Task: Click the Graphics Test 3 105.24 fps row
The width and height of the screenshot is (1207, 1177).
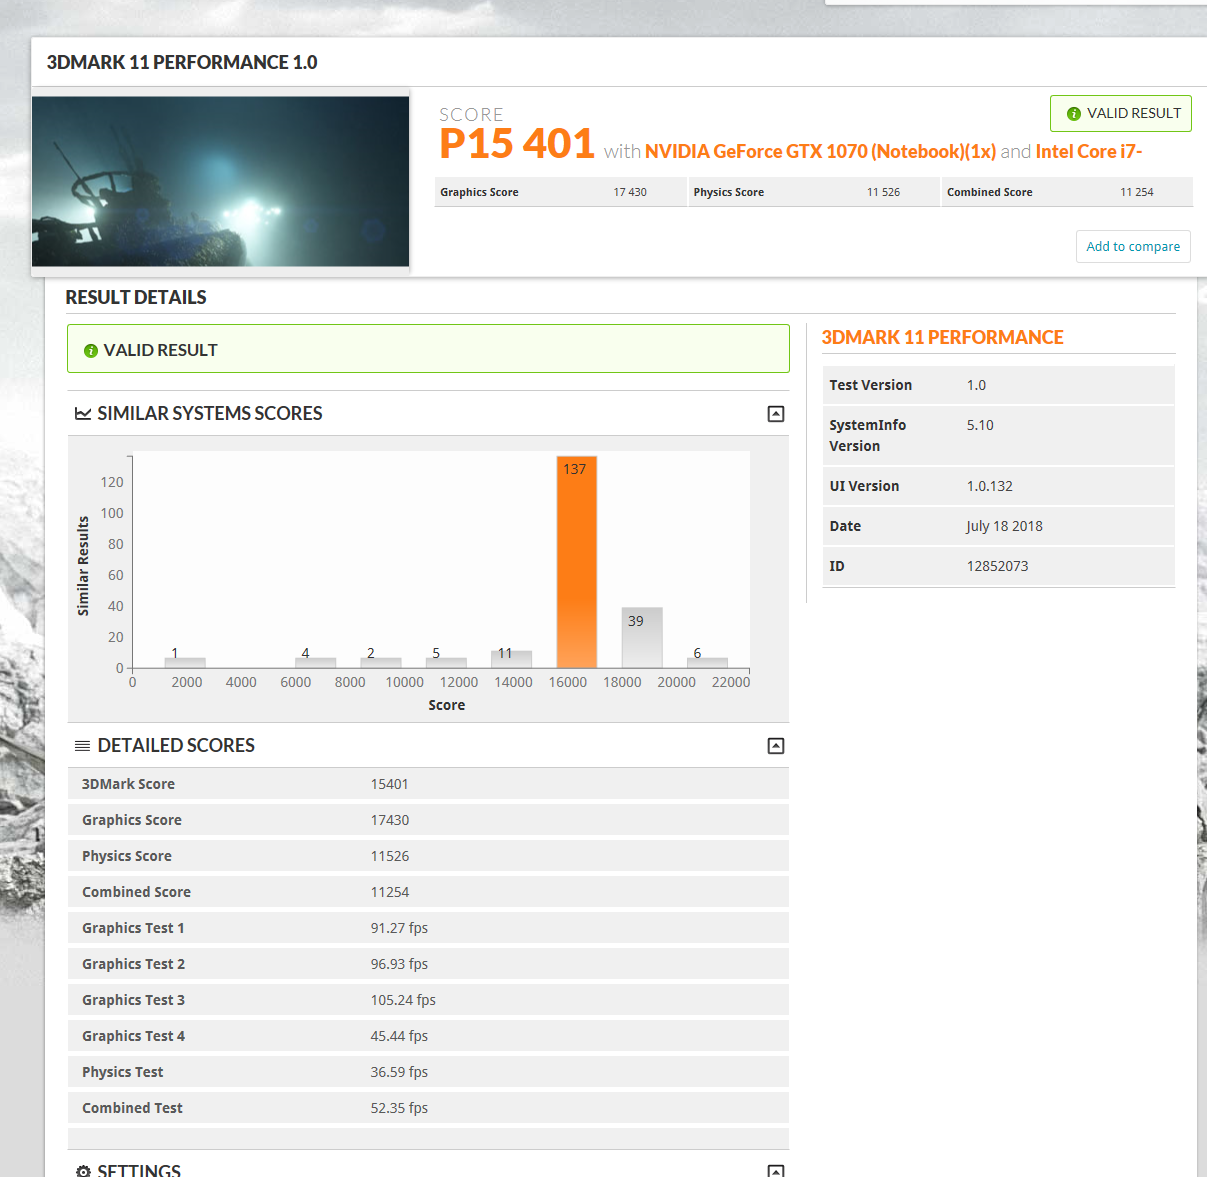Action: point(428,1000)
